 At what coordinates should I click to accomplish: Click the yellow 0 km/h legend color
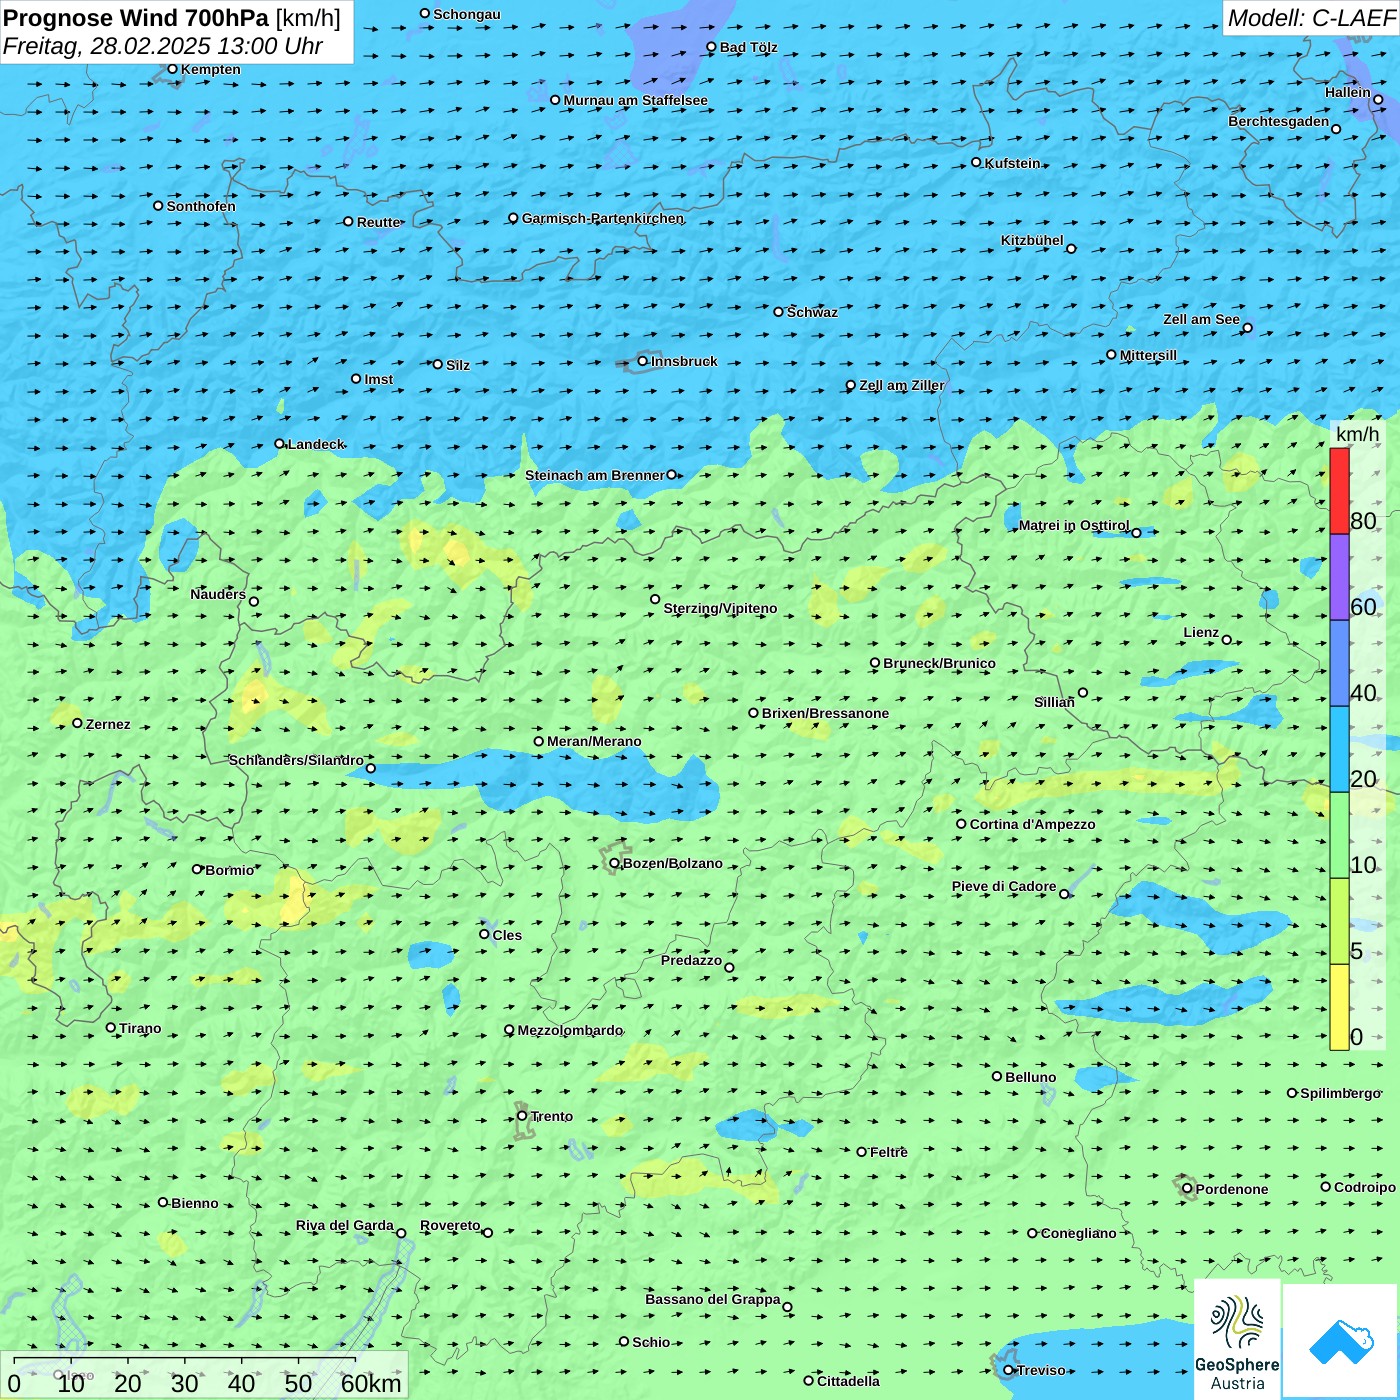[1339, 1007]
